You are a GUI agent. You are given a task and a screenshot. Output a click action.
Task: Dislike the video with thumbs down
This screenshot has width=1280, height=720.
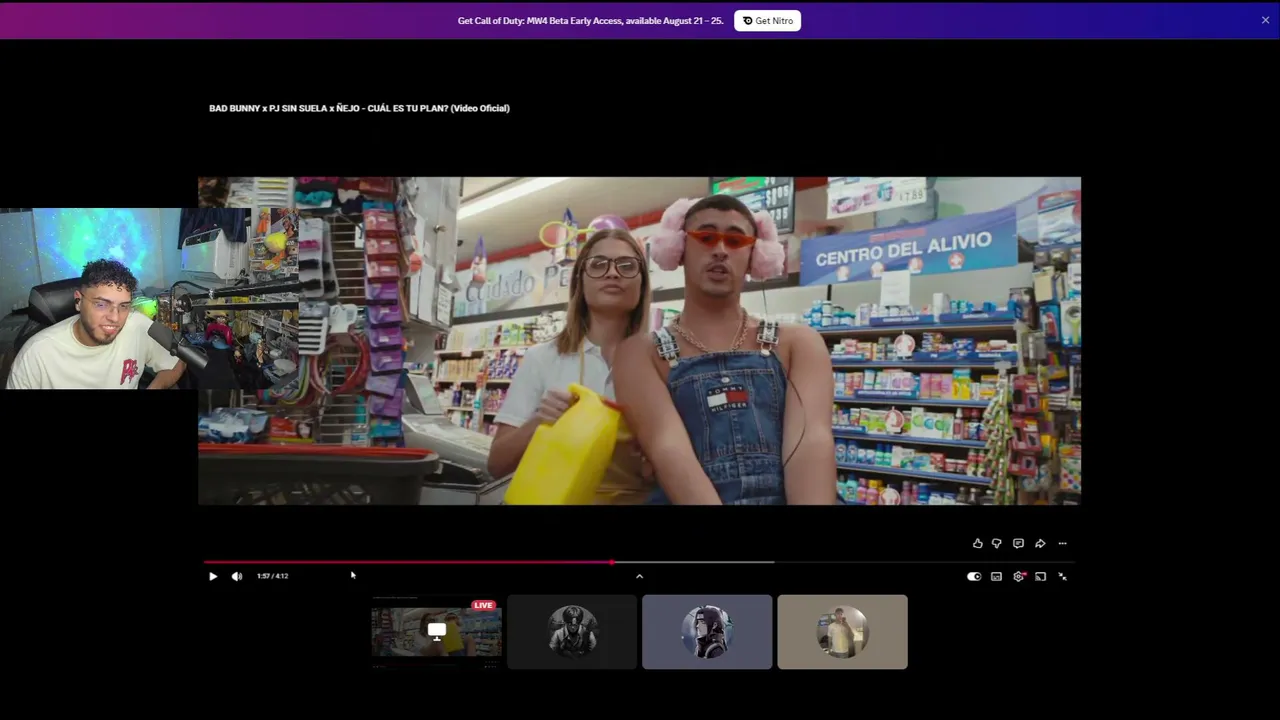996,543
